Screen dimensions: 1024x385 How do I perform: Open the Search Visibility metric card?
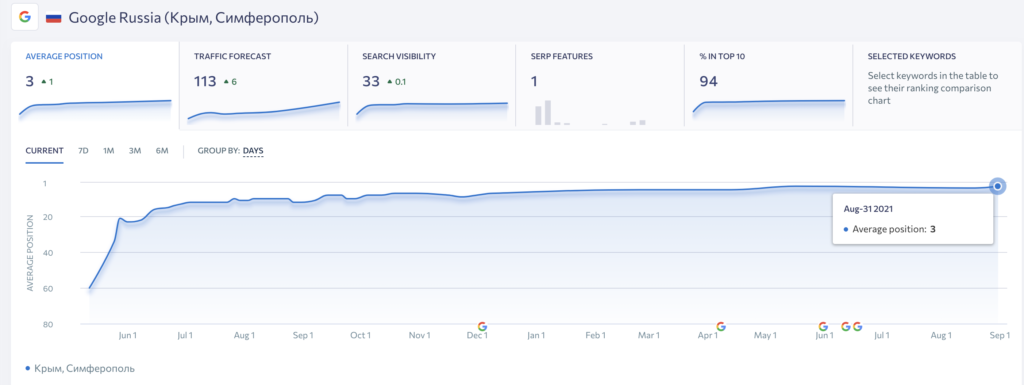(x=432, y=85)
